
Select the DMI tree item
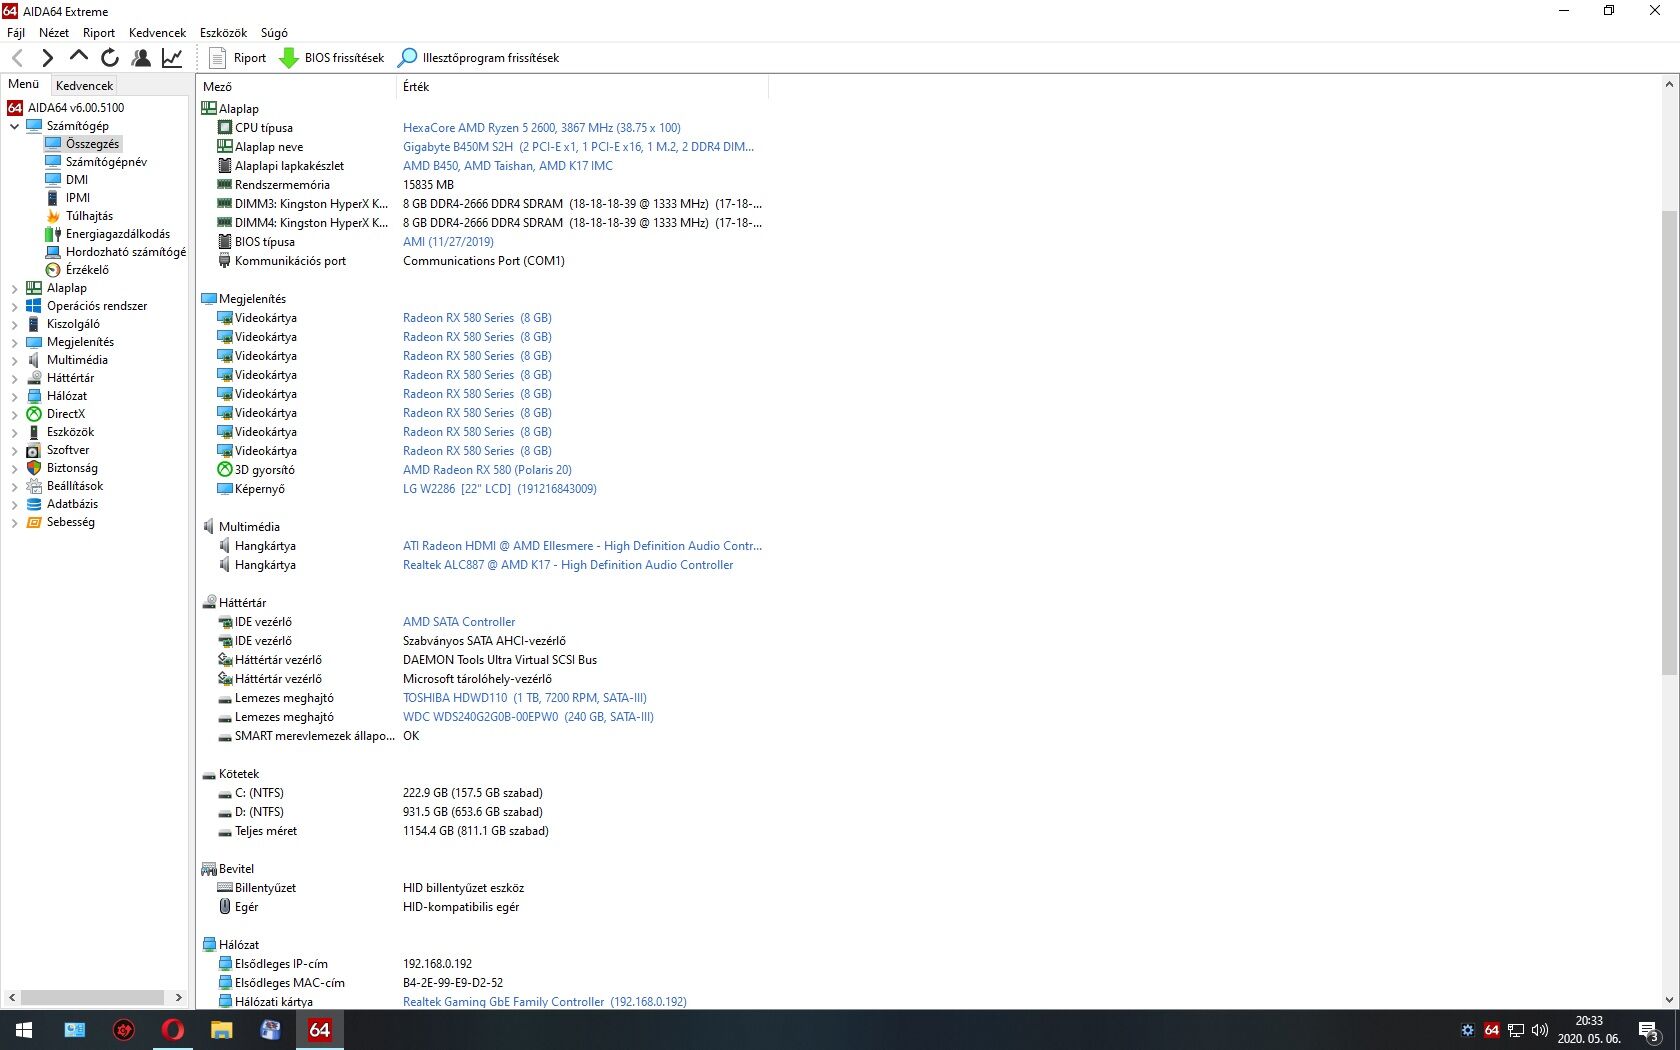point(77,180)
